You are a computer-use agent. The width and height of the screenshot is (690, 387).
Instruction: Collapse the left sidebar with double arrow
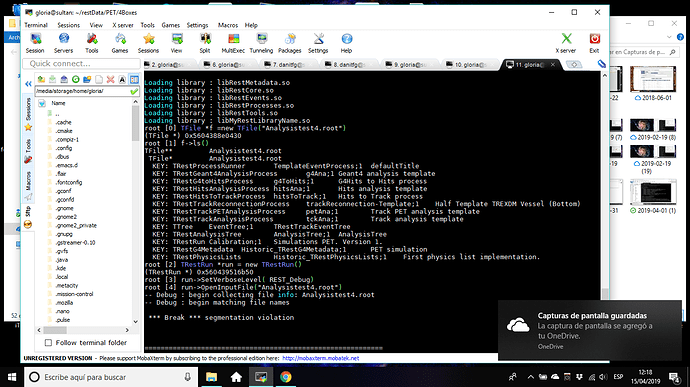click(x=28, y=84)
